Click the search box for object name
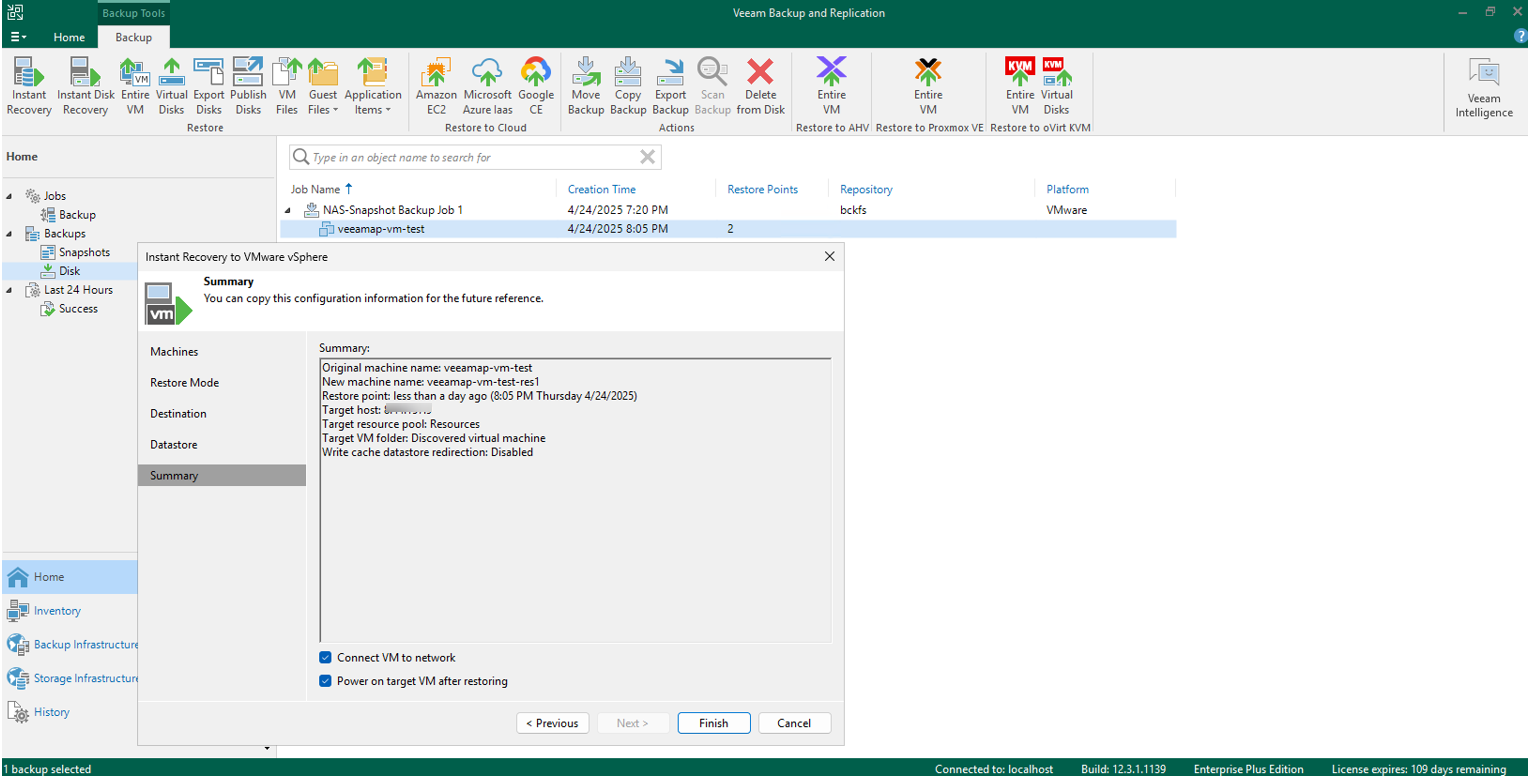This screenshot has height=776, width=1530. [475, 157]
